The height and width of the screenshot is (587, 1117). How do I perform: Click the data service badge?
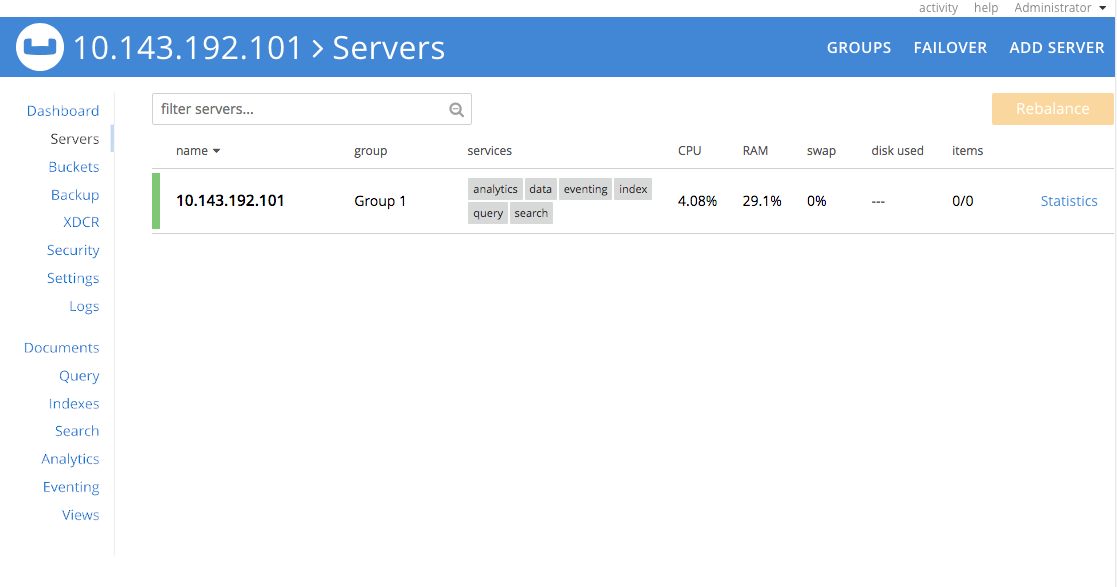click(x=540, y=188)
